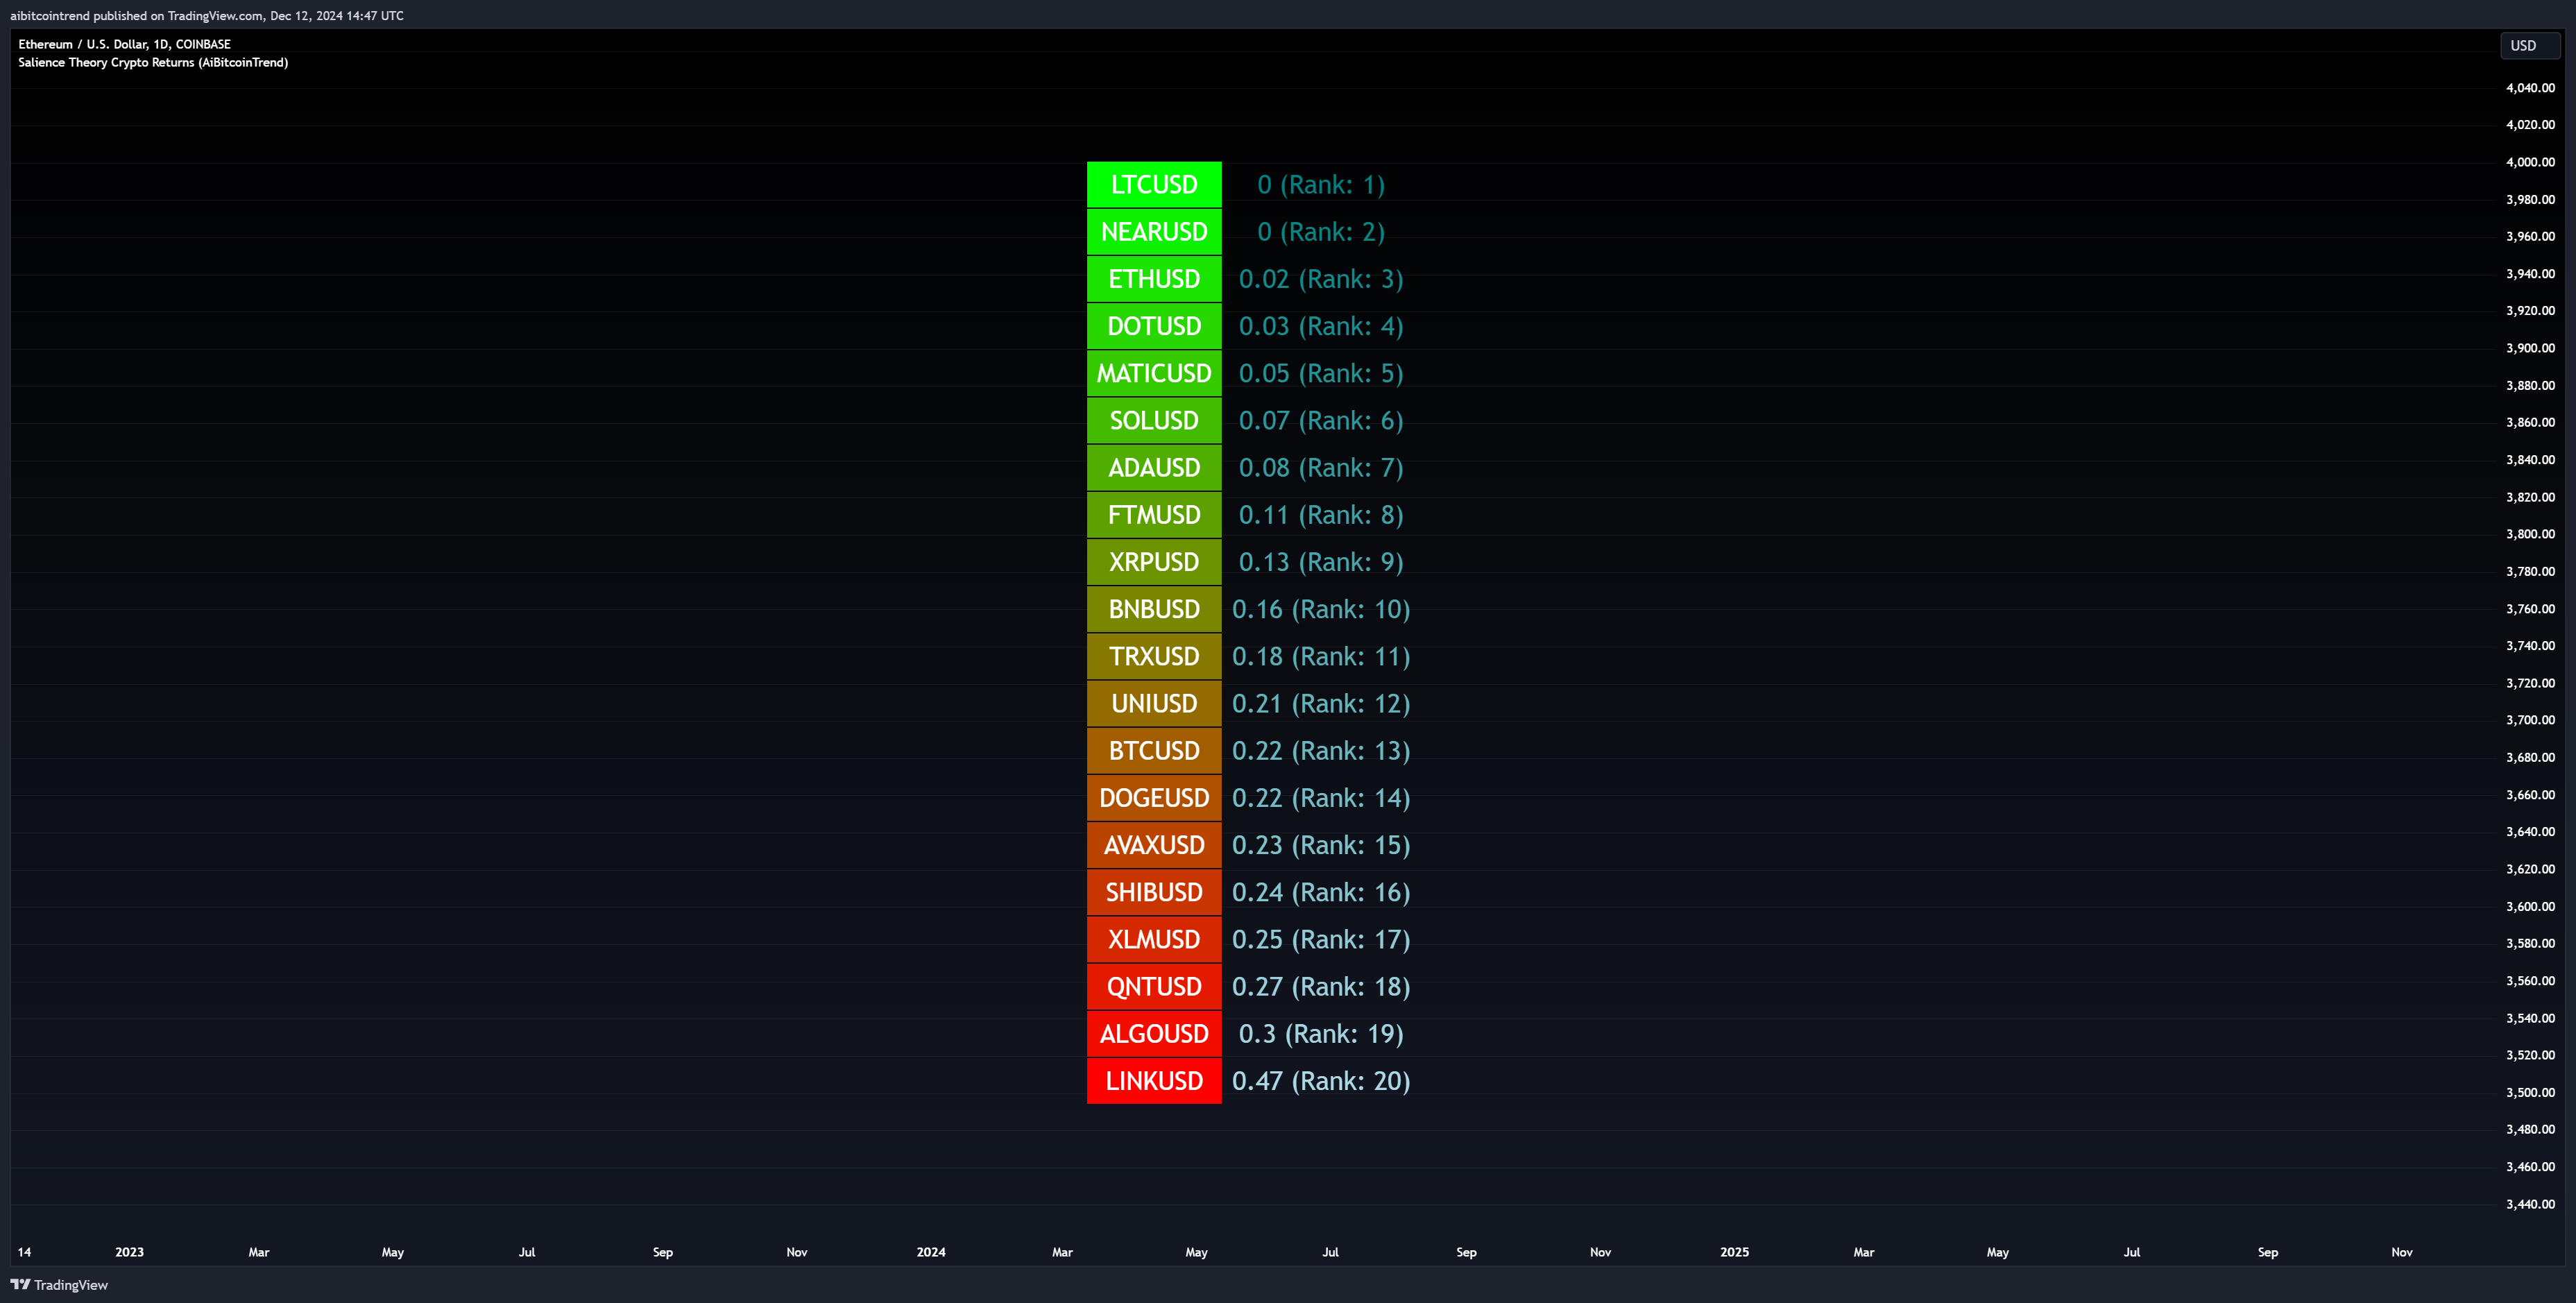
Task: Click the AVAXUSD symbol cell
Action: tap(1154, 845)
